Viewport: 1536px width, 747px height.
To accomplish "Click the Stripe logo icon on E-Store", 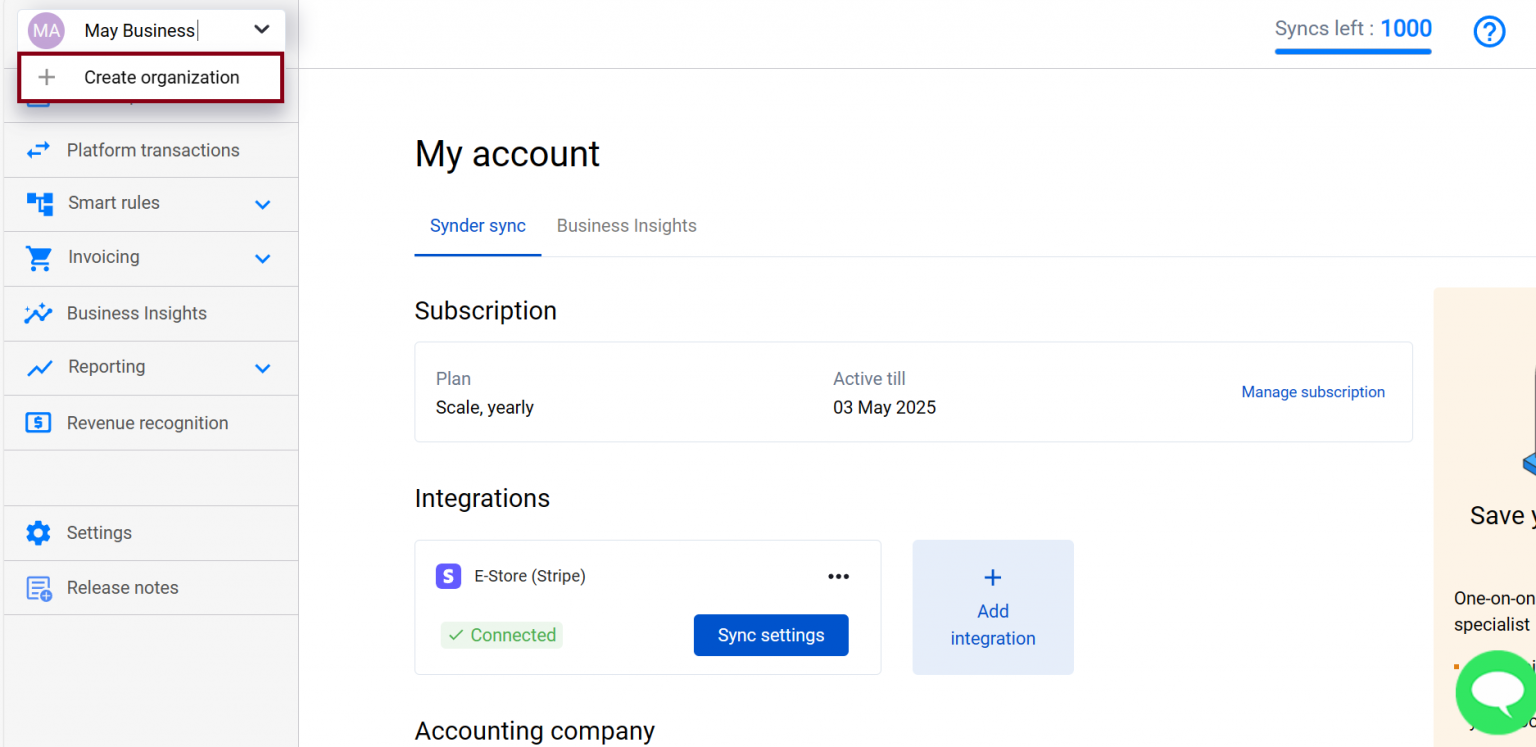I will (448, 576).
